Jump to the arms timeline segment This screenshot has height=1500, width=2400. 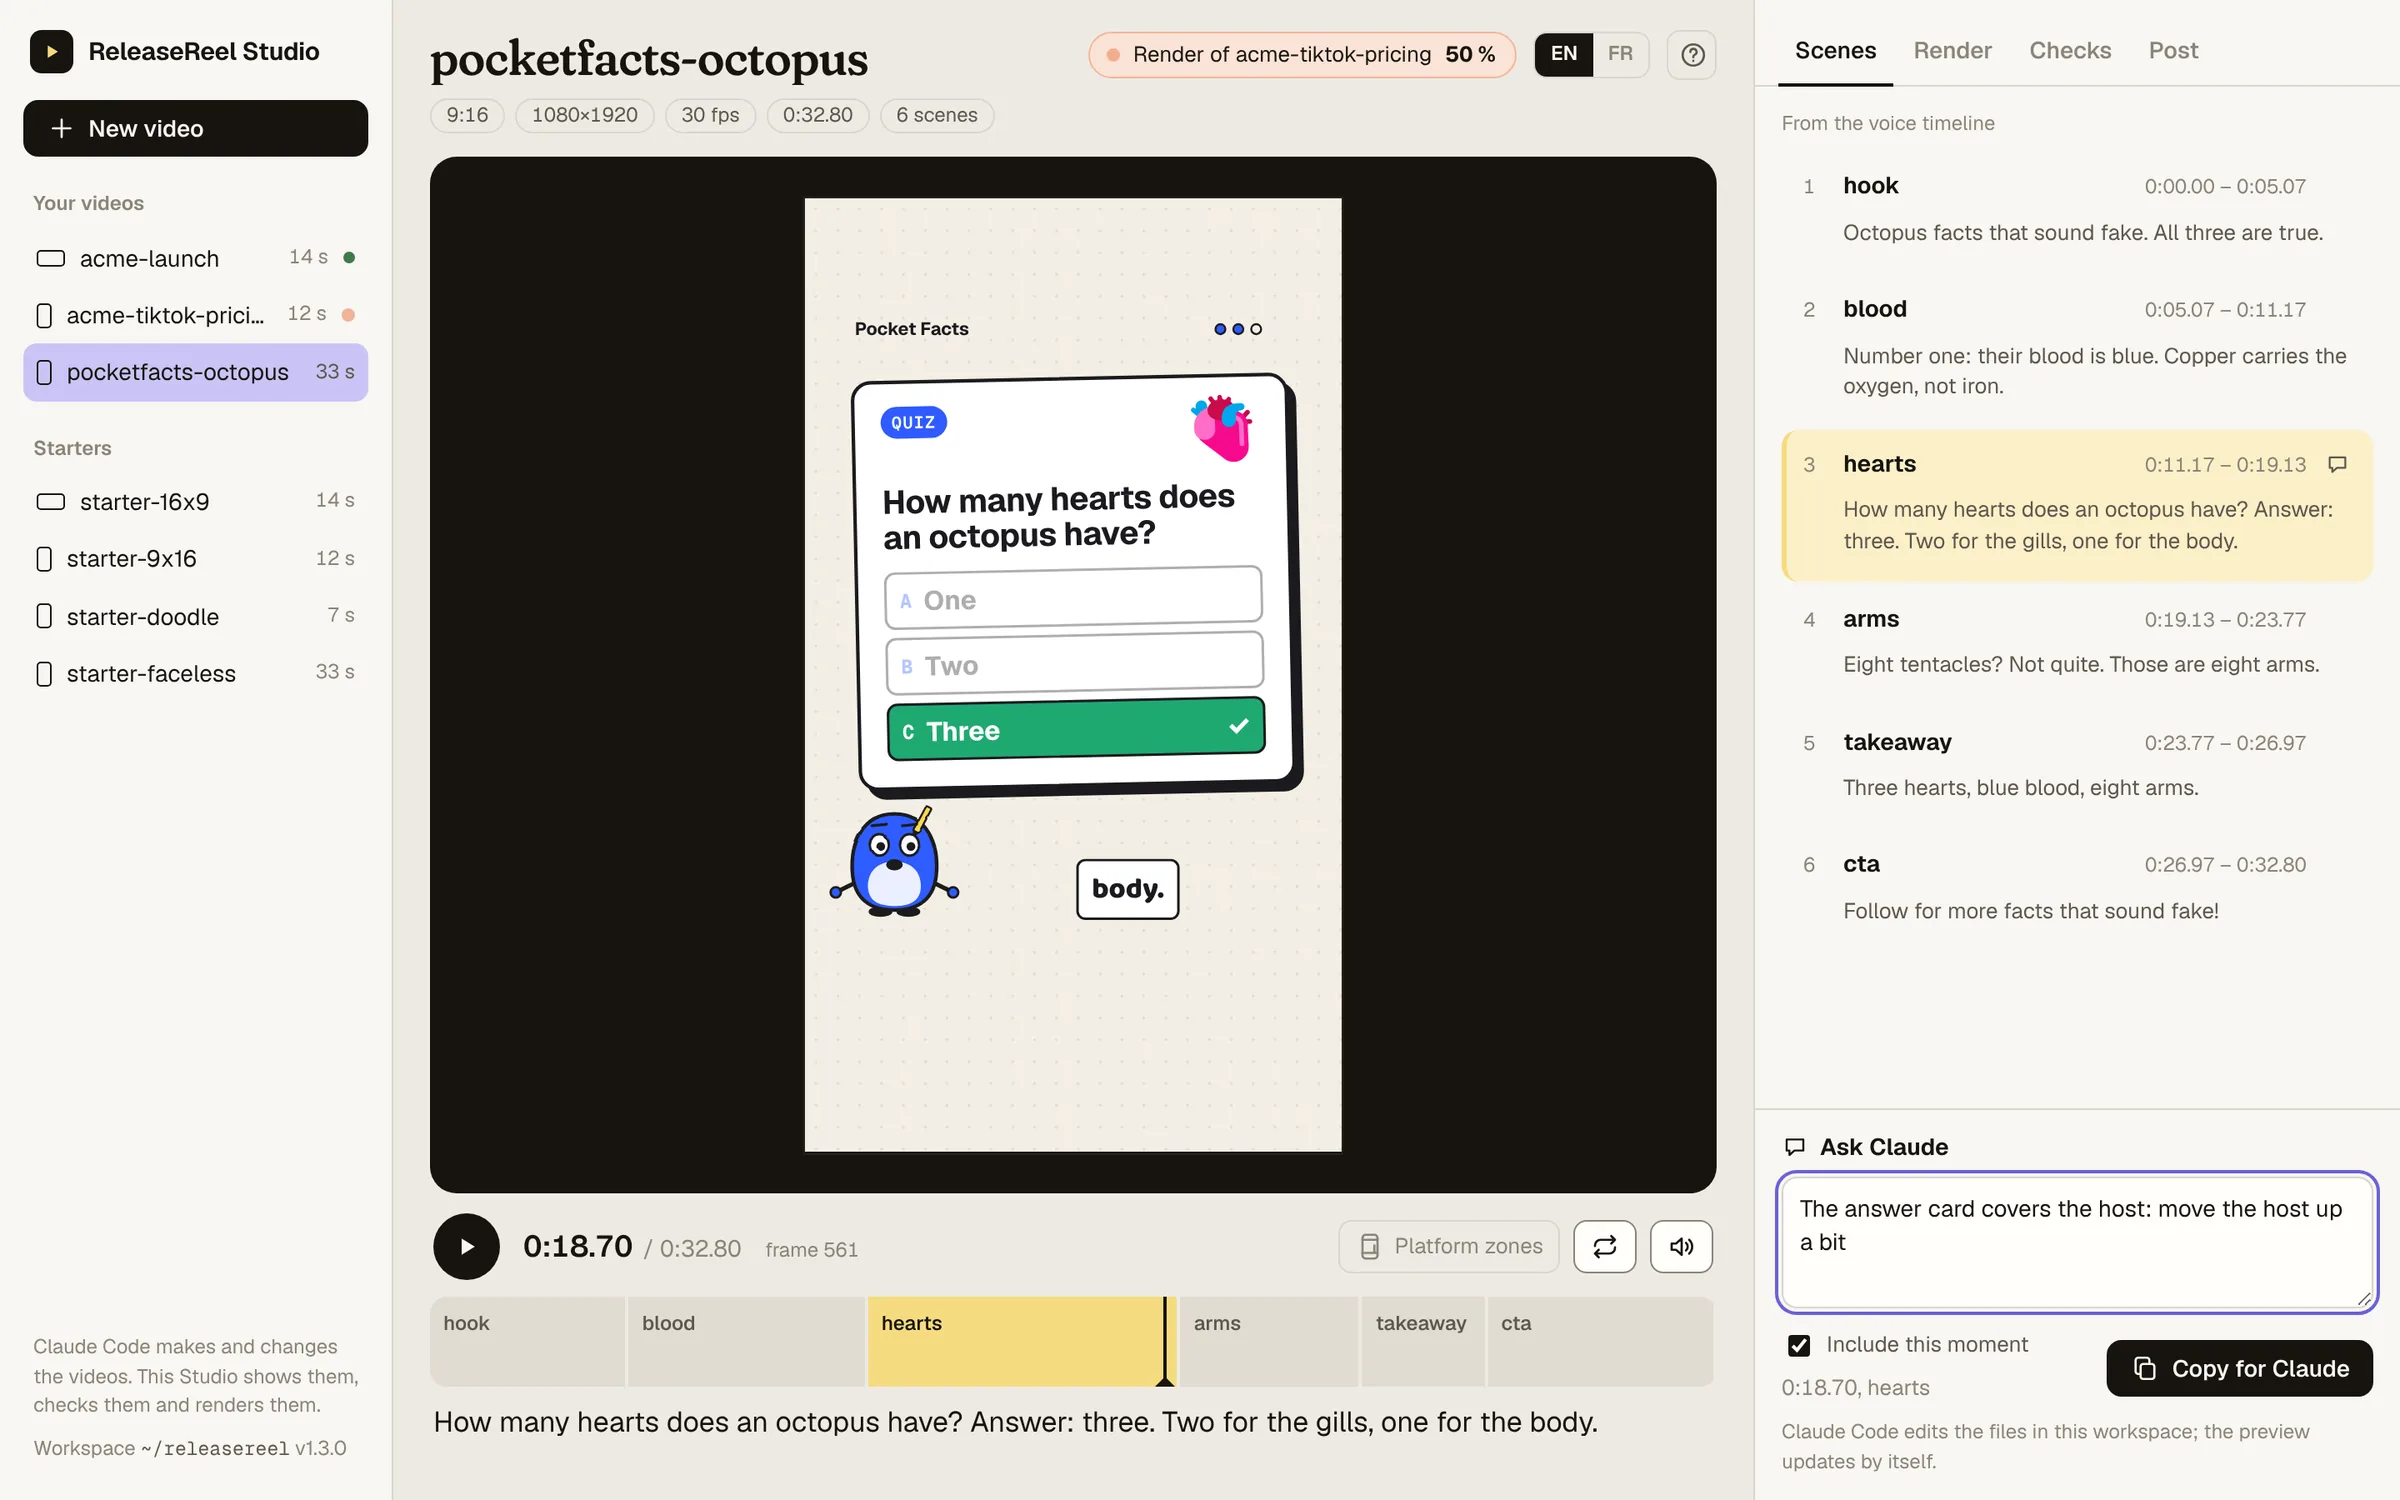point(1268,1341)
